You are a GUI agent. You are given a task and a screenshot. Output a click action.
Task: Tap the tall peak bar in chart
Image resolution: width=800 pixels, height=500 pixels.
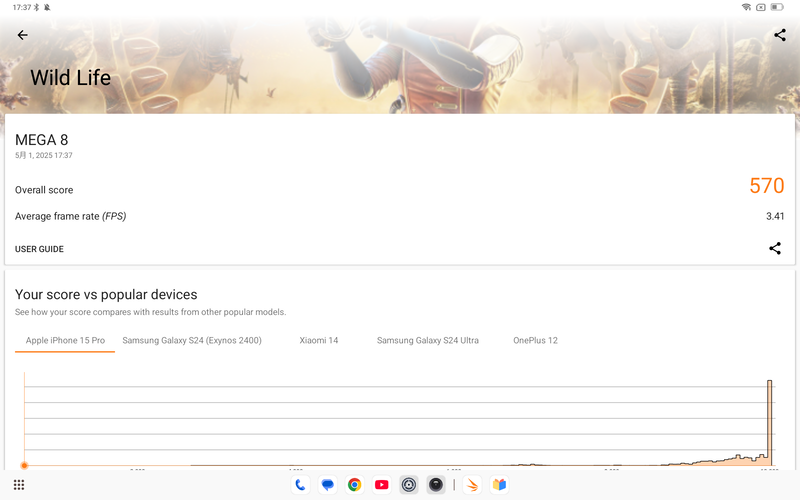click(769, 422)
